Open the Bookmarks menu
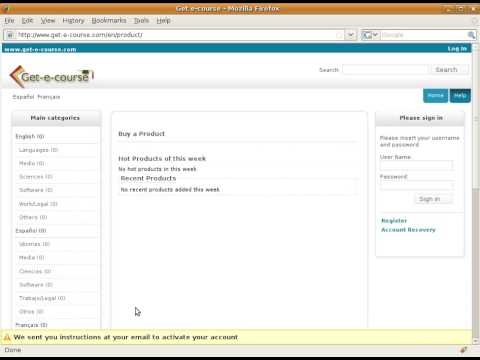This screenshot has width=480, height=360. pos(109,21)
